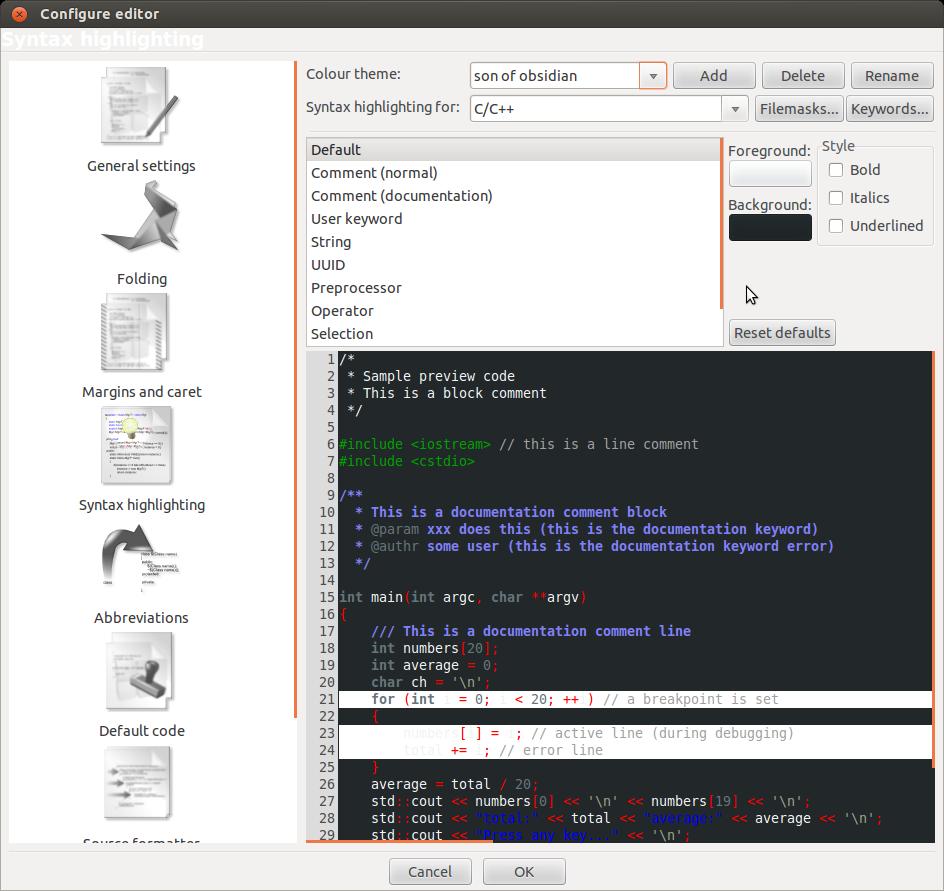944x891 pixels.
Task: Select 'Operator' style entry
Action: [x=514, y=311]
